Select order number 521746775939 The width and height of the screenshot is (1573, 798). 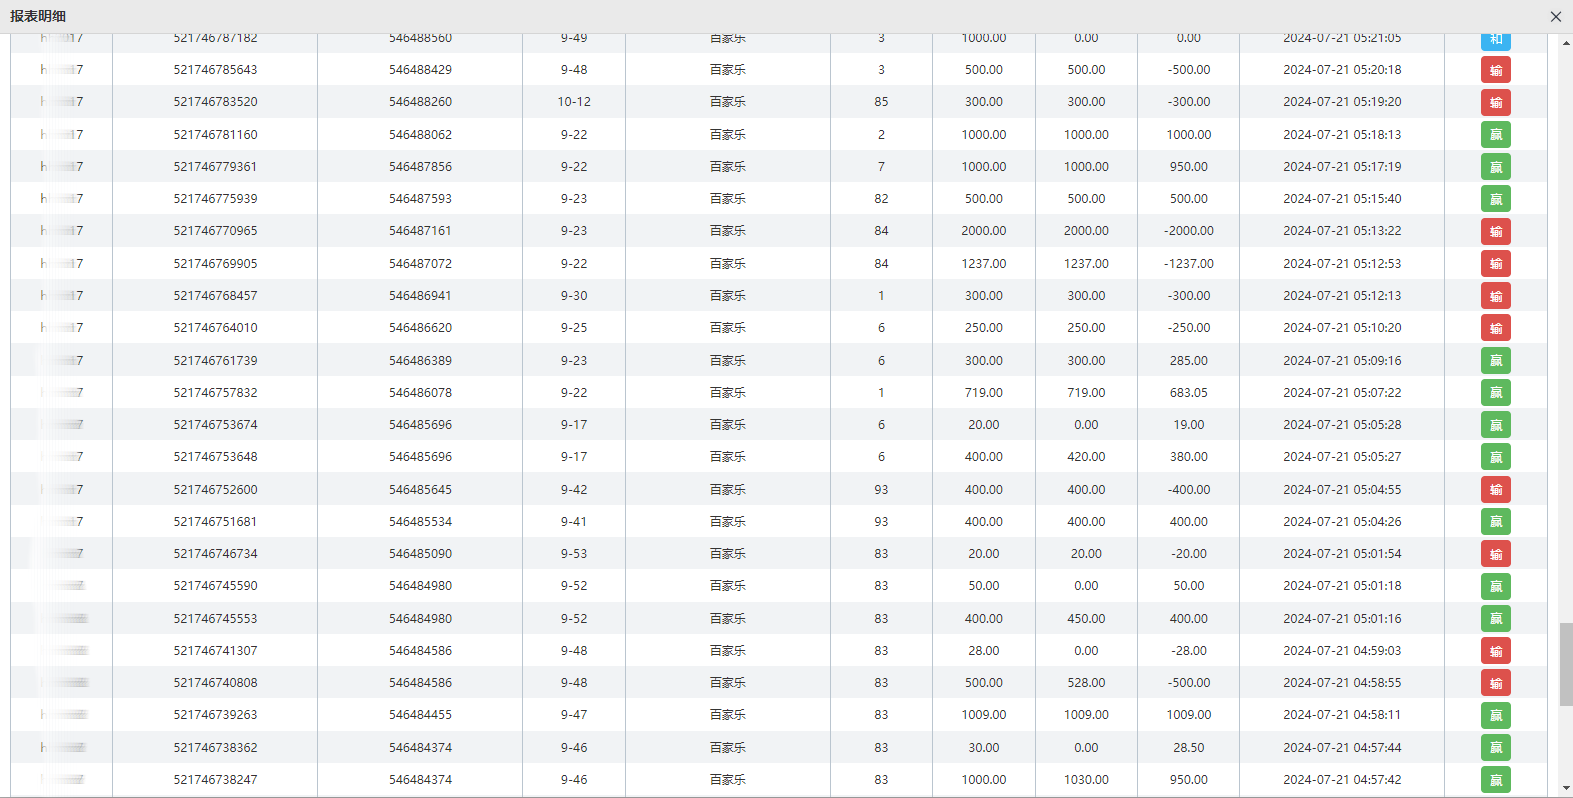215,199
